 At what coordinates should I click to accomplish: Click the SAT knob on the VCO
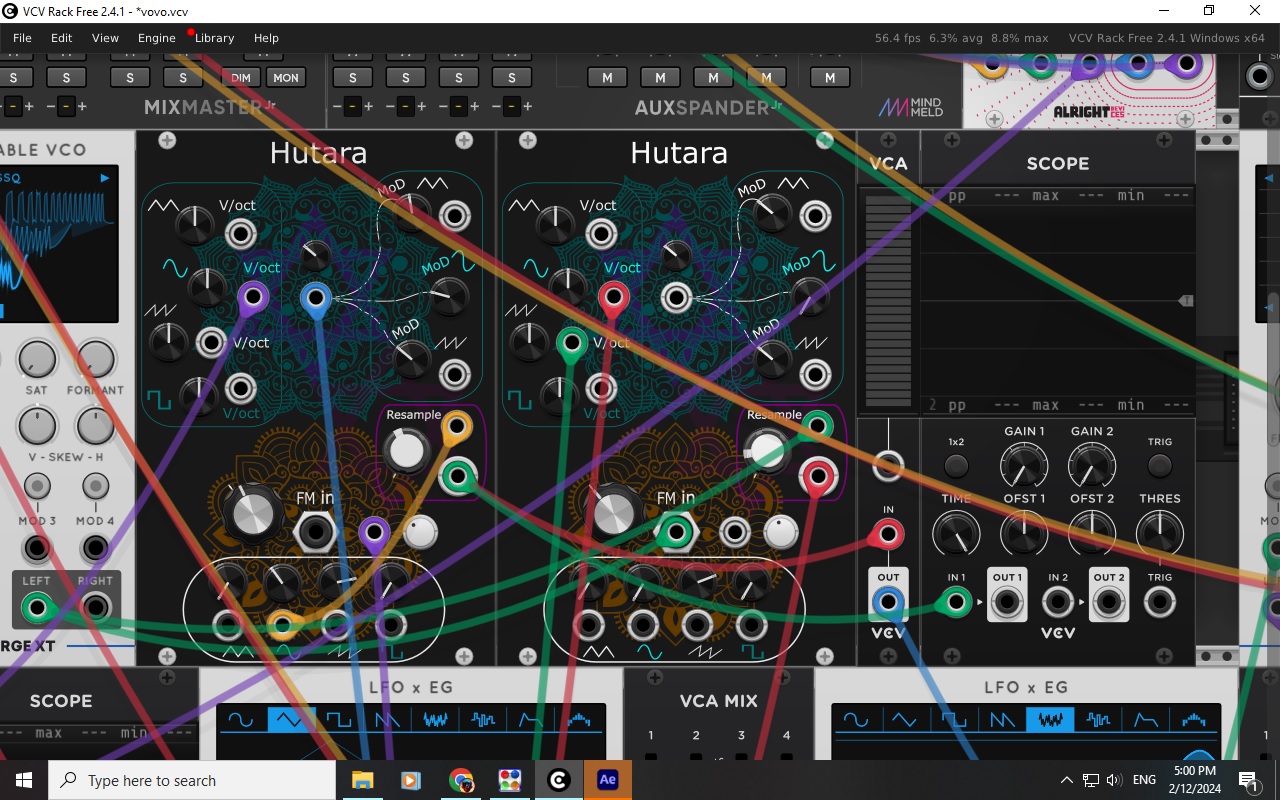point(37,359)
